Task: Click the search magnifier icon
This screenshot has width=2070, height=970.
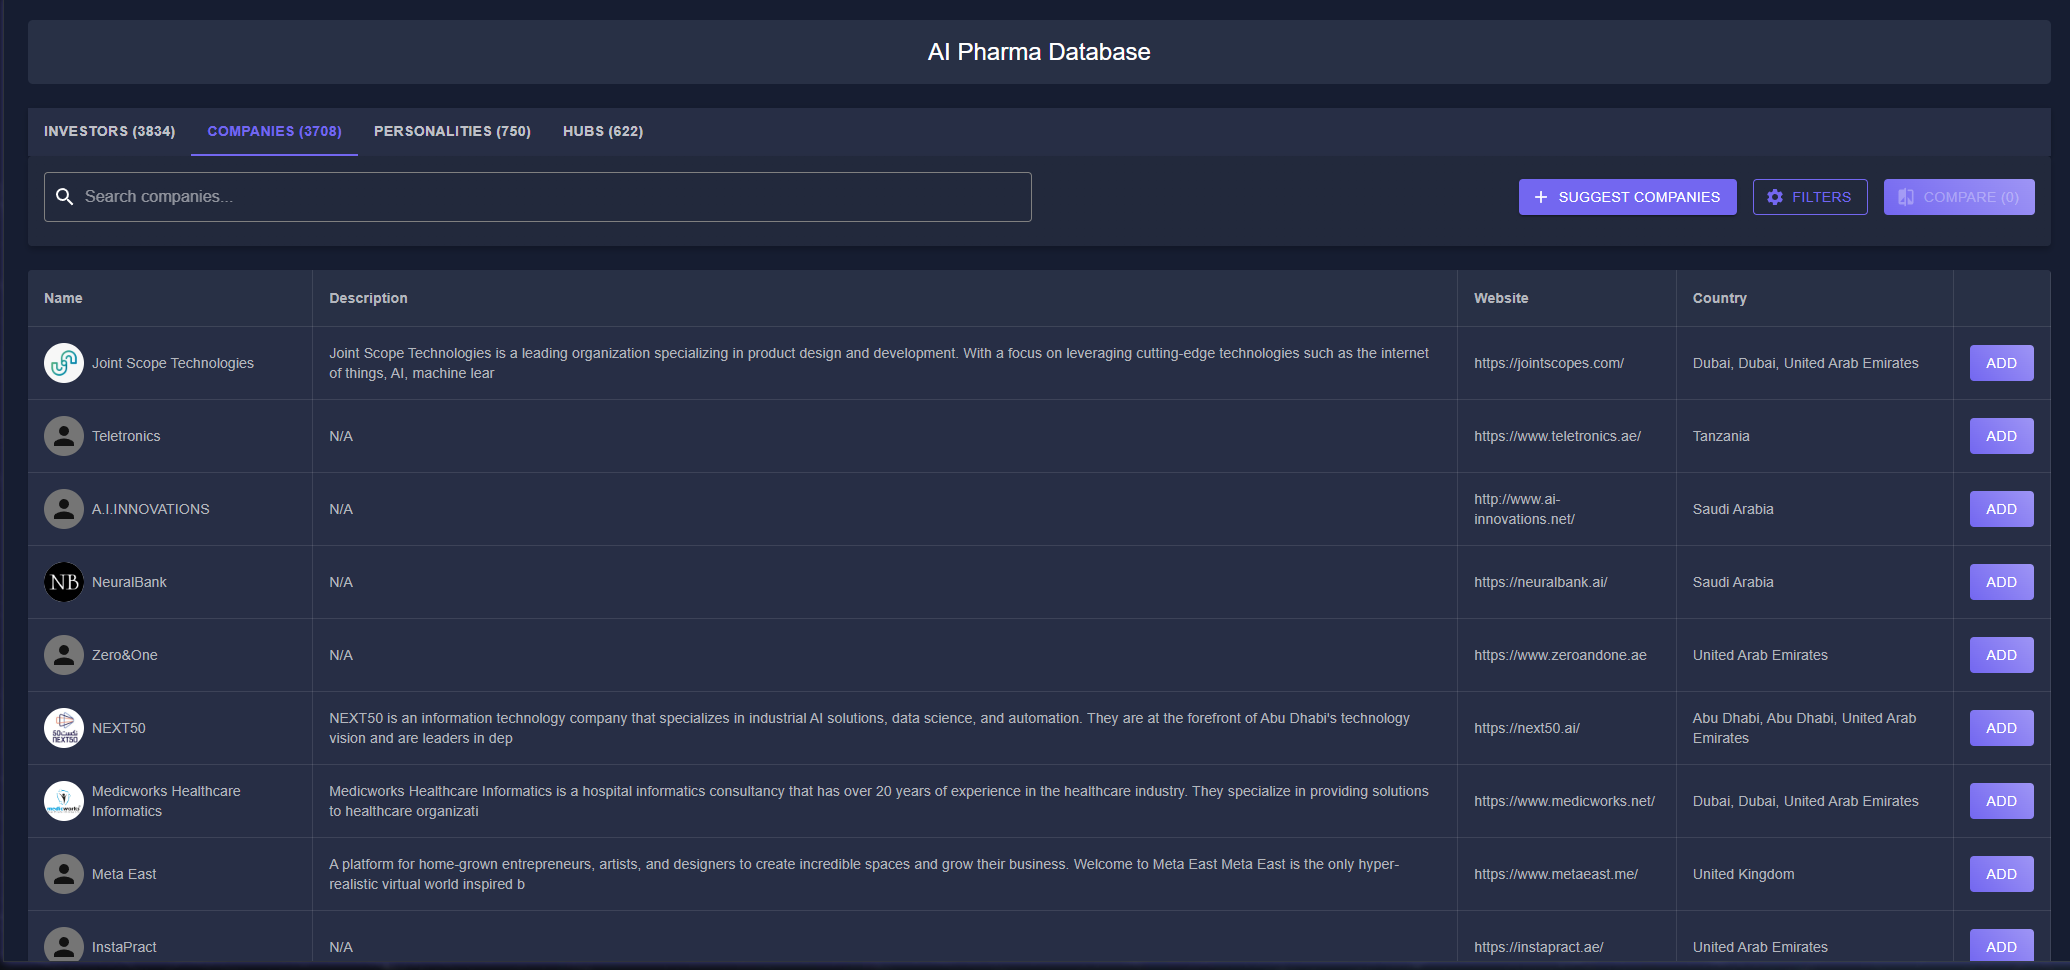Action: tap(65, 197)
